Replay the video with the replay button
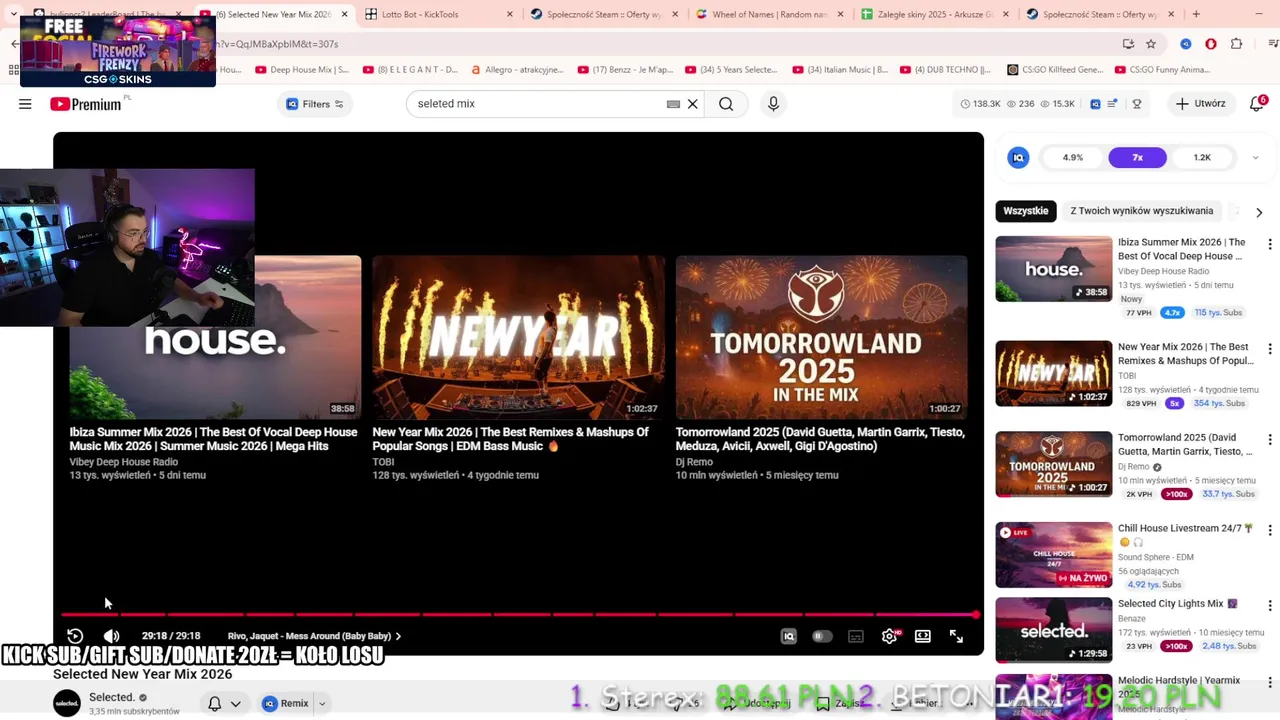 pyautogui.click(x=75, y=636)
